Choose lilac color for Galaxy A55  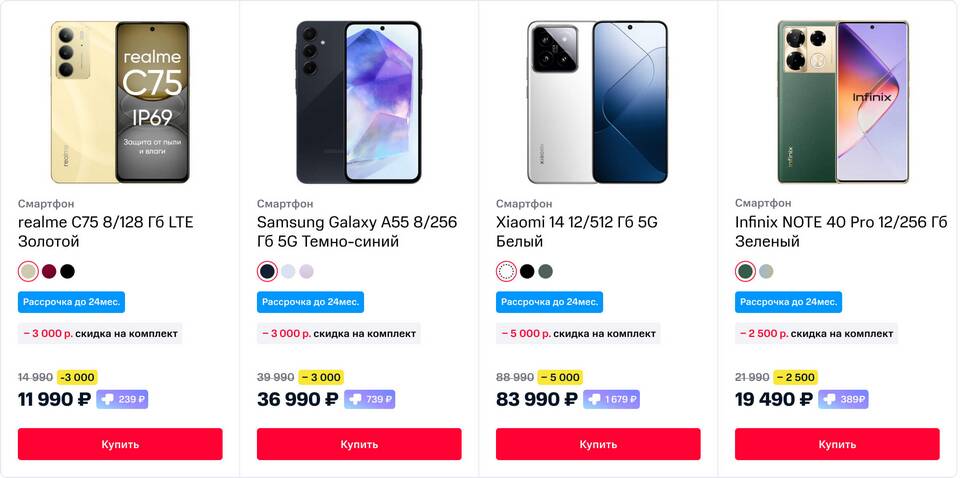point(306,271)
